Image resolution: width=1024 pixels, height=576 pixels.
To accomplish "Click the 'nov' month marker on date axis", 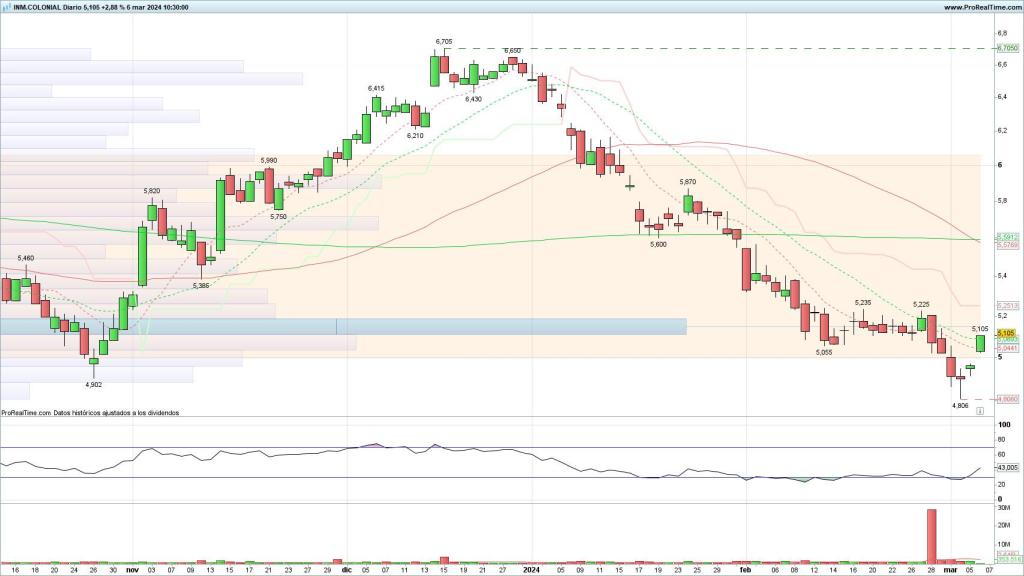I will tap(132, 569).
